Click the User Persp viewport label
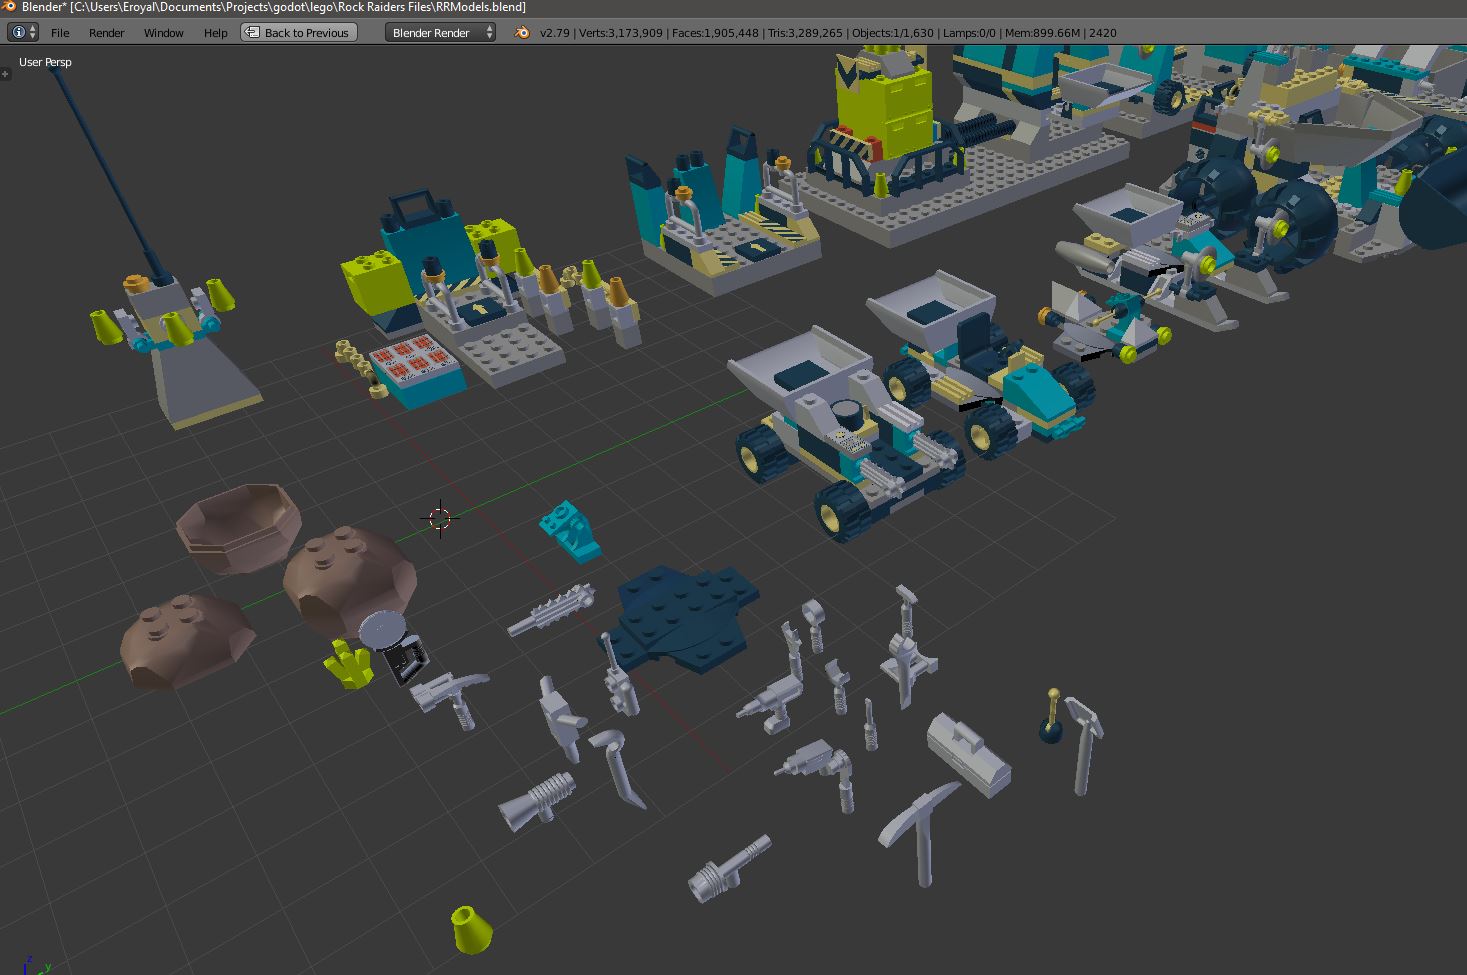 [x=45, y=62]
